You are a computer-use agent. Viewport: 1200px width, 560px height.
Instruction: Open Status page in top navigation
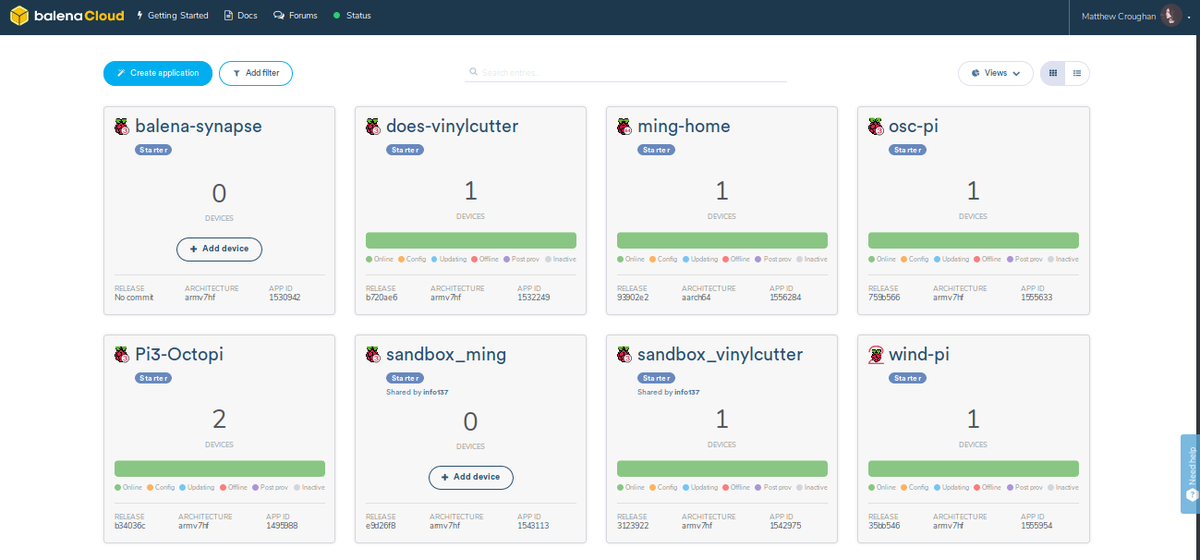[x=352, y=16]
